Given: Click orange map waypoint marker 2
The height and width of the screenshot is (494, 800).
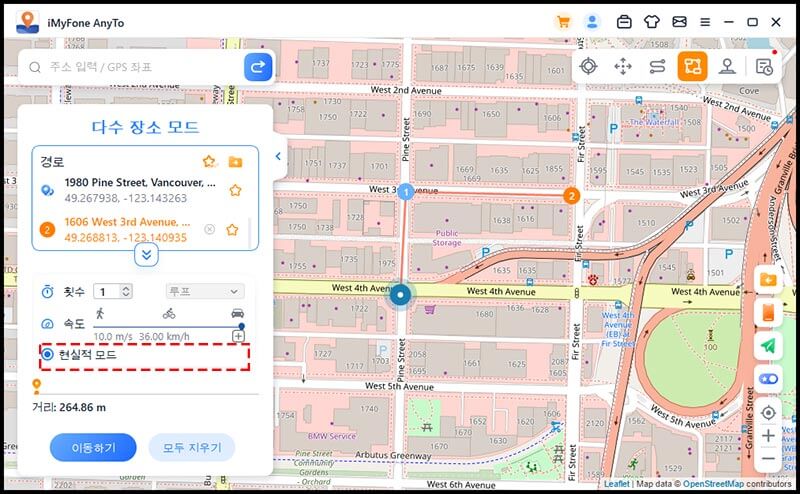Looking at the screenshot, I should click(x=571, y=195).
